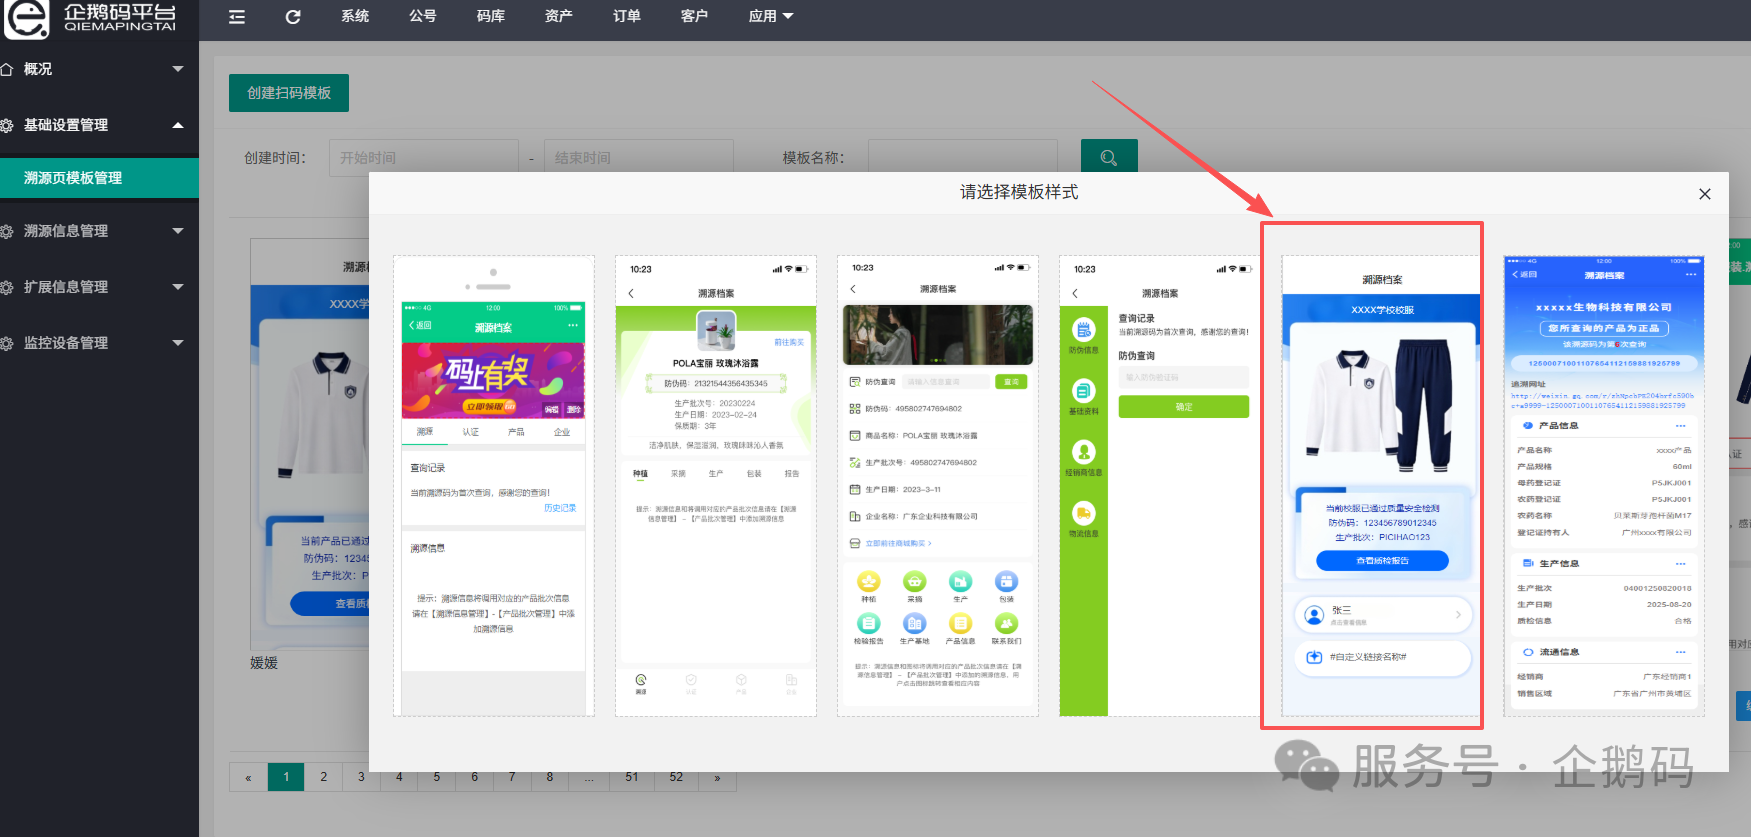1751x837 pixels.
Task: Click the #自定义链接名称# row
Action: point(1382,657)
